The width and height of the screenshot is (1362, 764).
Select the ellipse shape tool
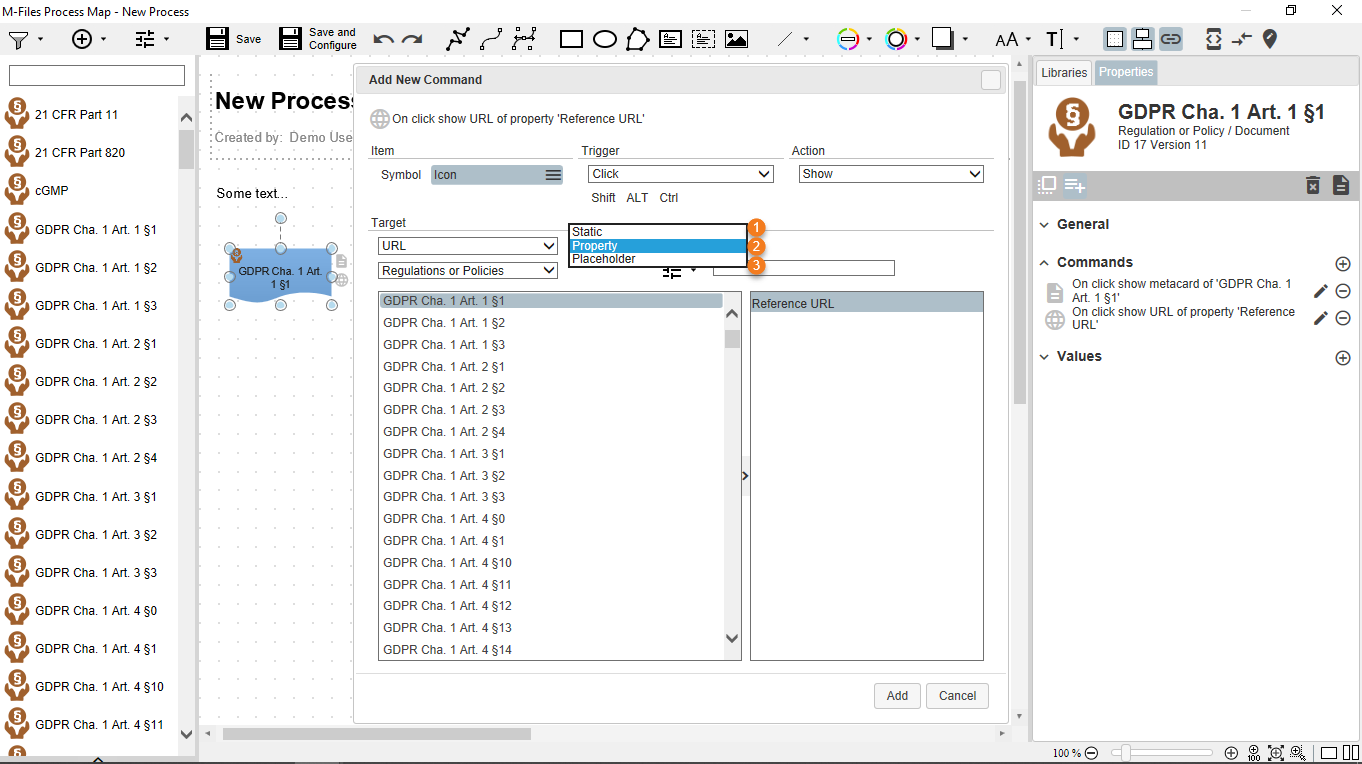(605, 39)
